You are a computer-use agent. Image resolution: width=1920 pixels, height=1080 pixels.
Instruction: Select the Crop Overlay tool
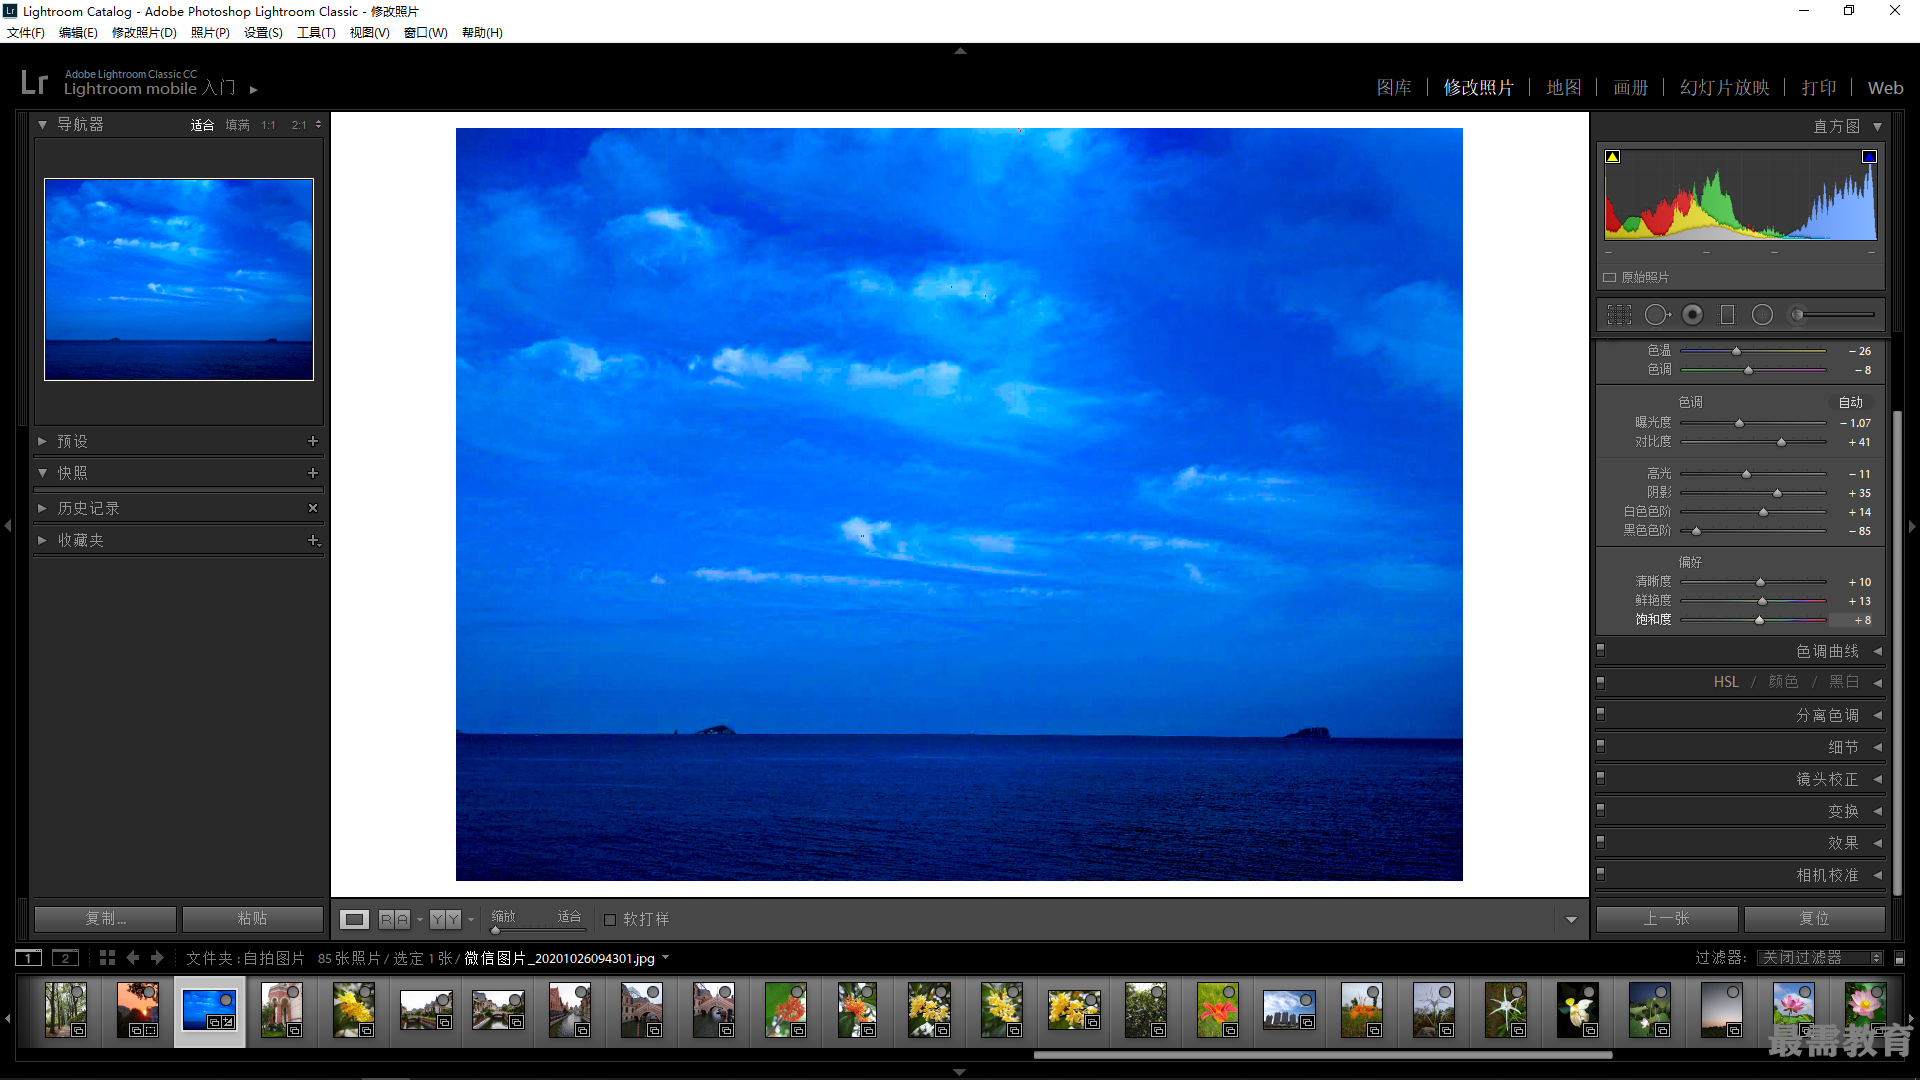pyautogui.click(x=1619, y=315)
